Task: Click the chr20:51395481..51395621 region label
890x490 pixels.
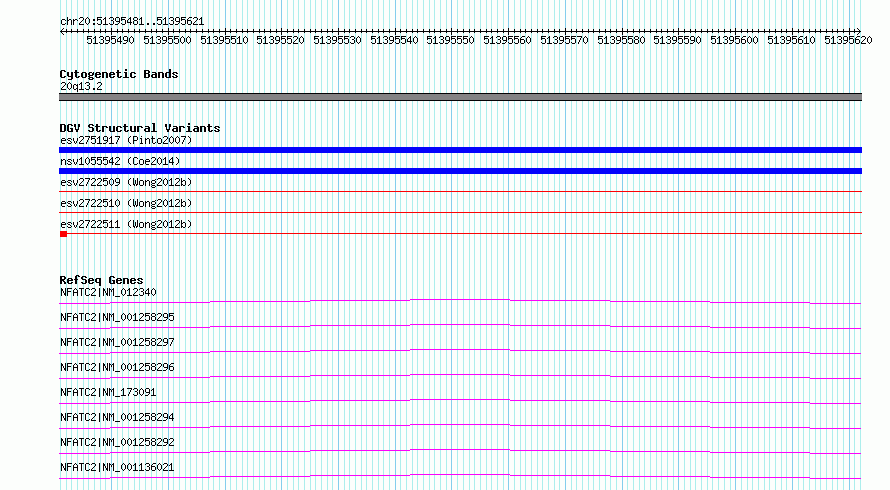Action: pyautogui.click(x=132, y=21)
